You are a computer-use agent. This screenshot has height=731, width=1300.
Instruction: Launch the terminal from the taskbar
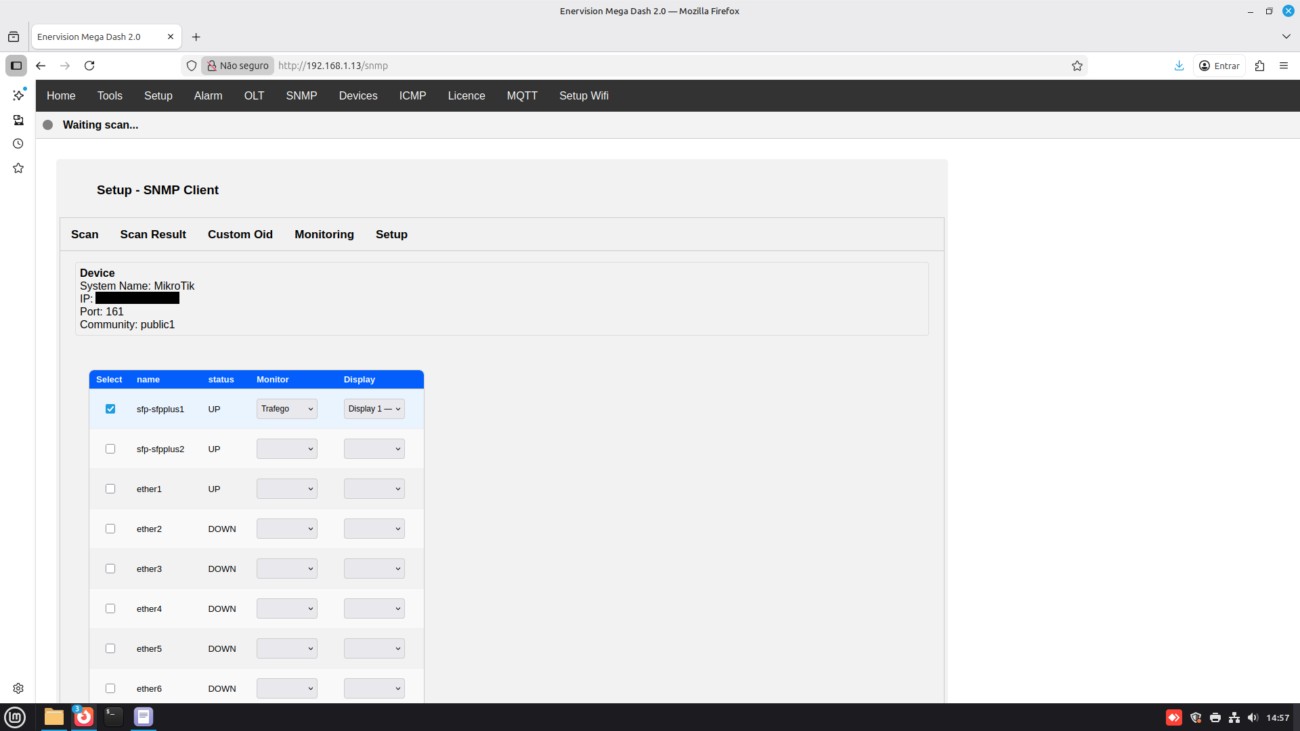pos(114,716)
